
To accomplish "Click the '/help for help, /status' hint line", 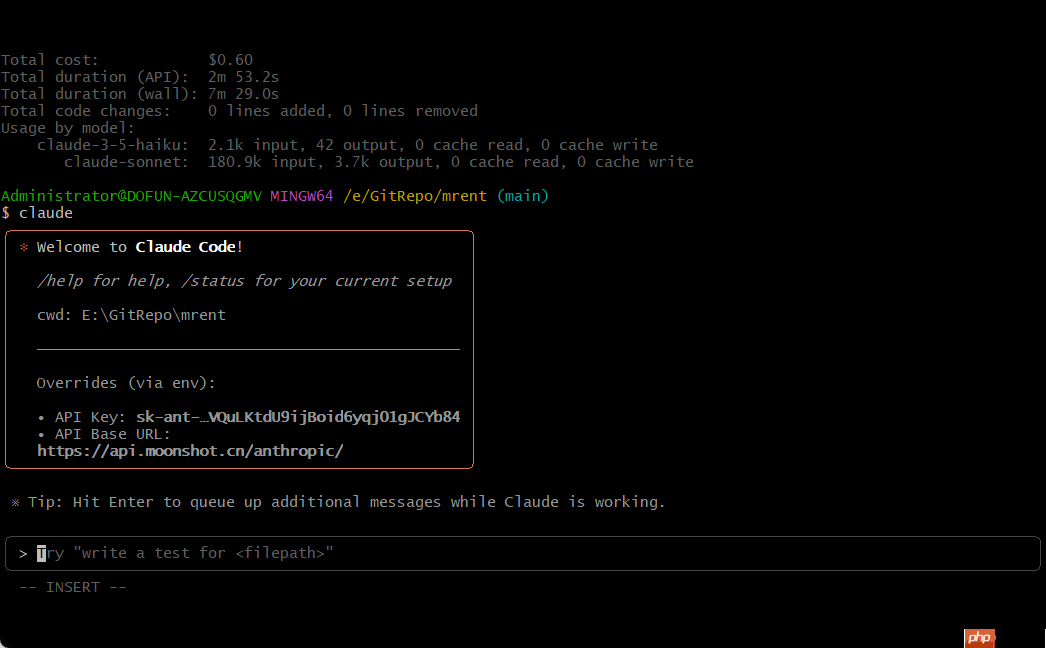I will (244, 281).
